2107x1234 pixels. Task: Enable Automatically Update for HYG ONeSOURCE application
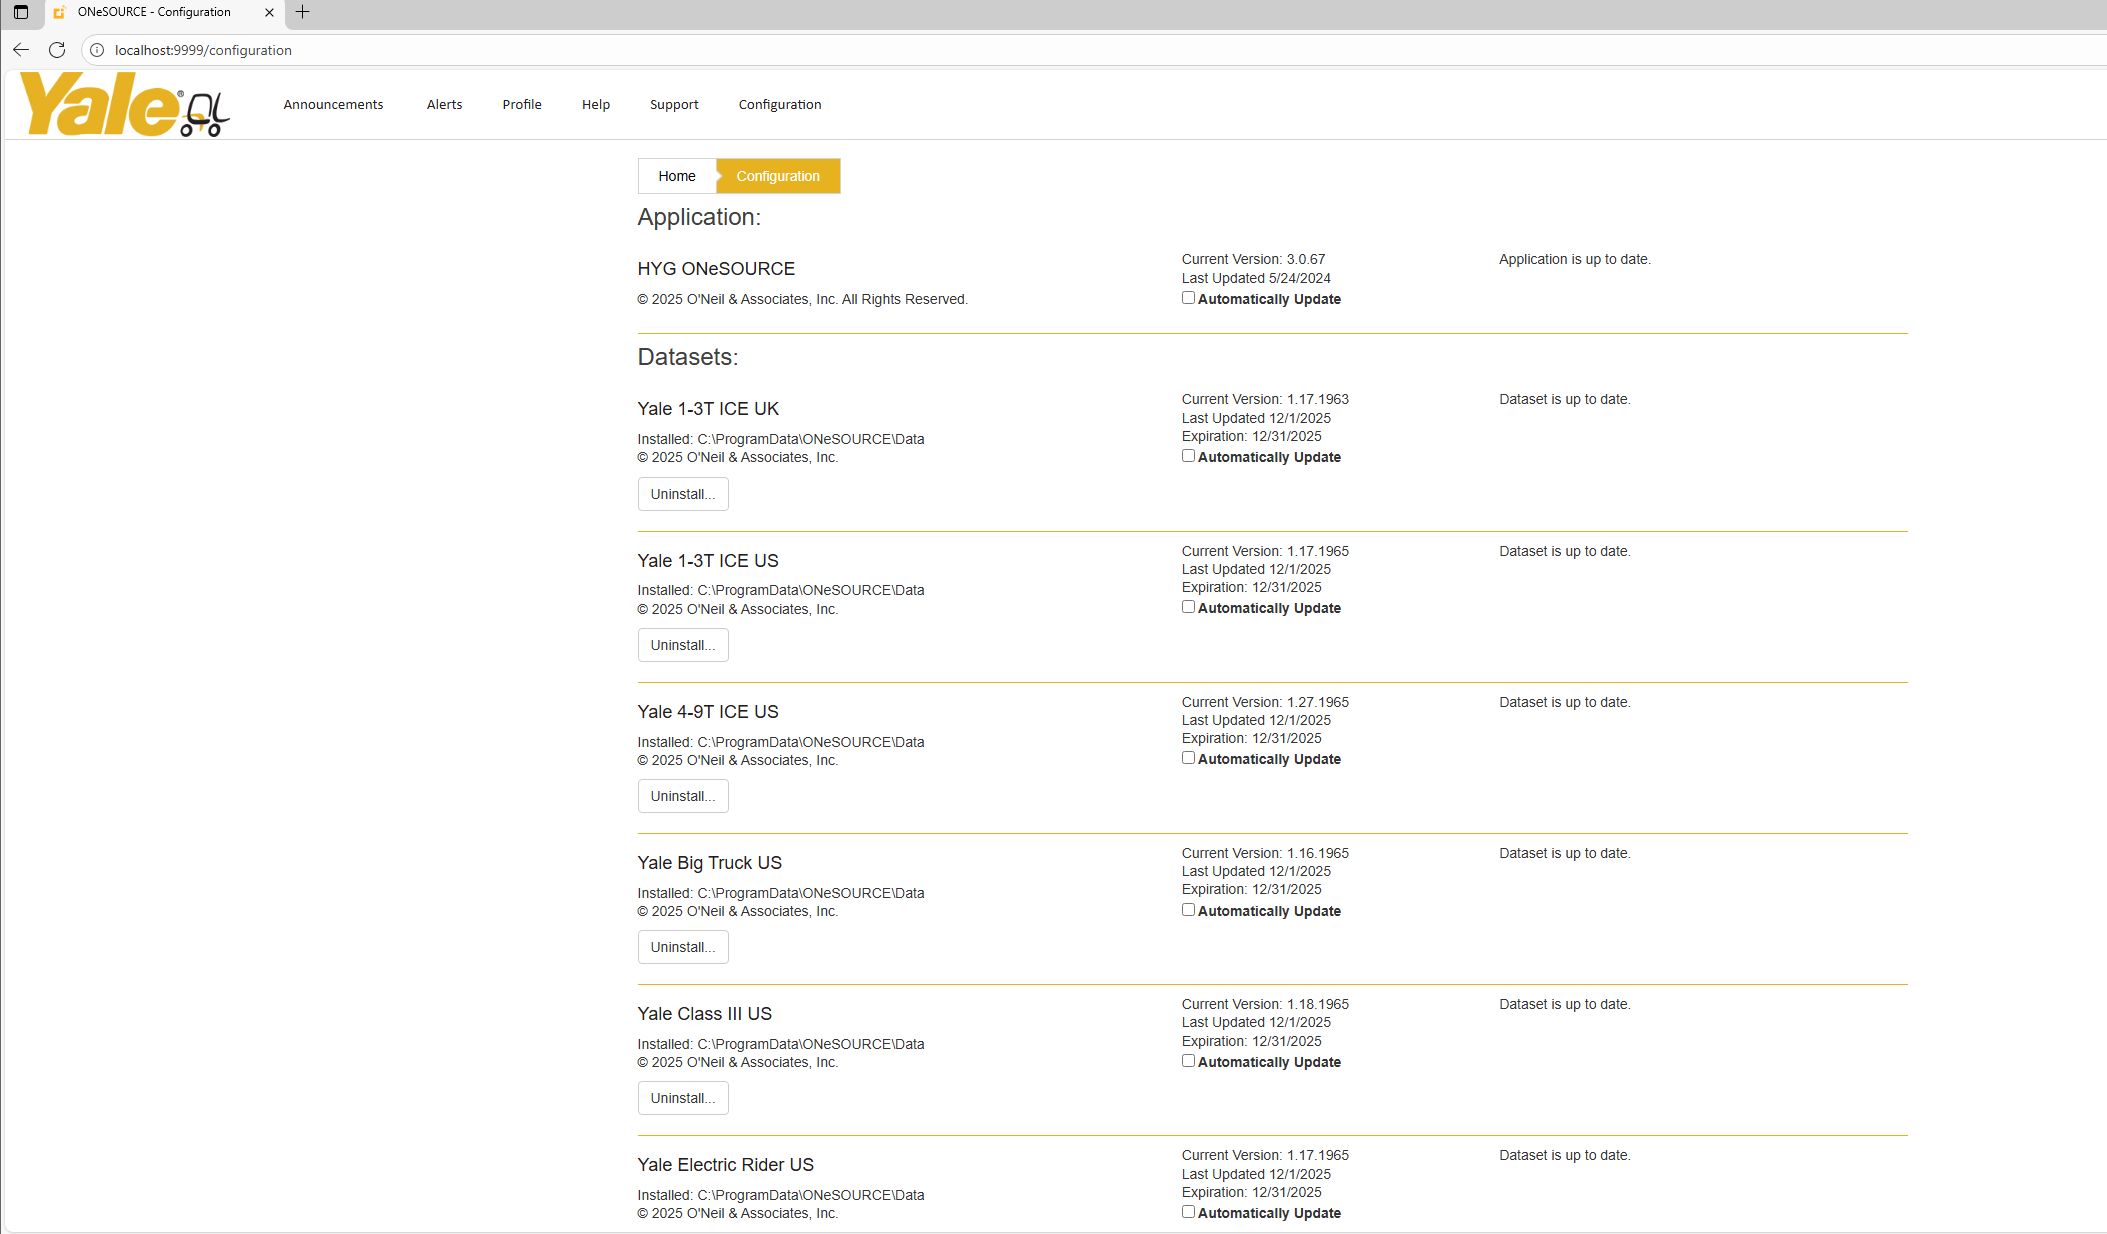pyautogui.click(x=1188, y=298)
